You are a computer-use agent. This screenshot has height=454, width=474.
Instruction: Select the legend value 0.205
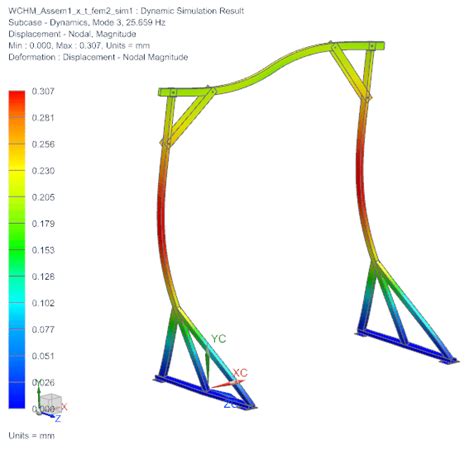pos(43,197)
